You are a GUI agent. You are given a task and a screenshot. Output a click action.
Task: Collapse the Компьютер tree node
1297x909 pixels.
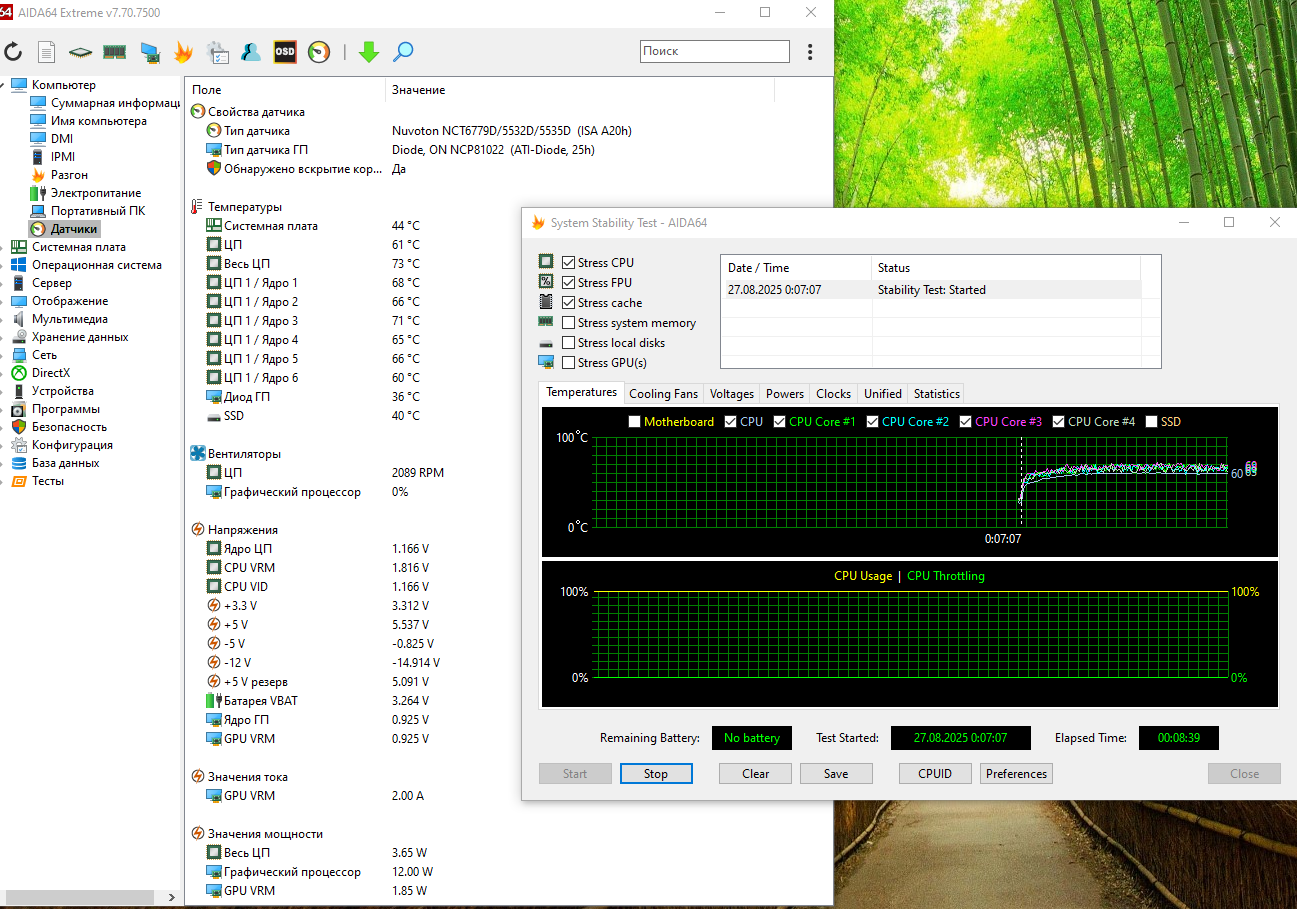tap(4, 85)
